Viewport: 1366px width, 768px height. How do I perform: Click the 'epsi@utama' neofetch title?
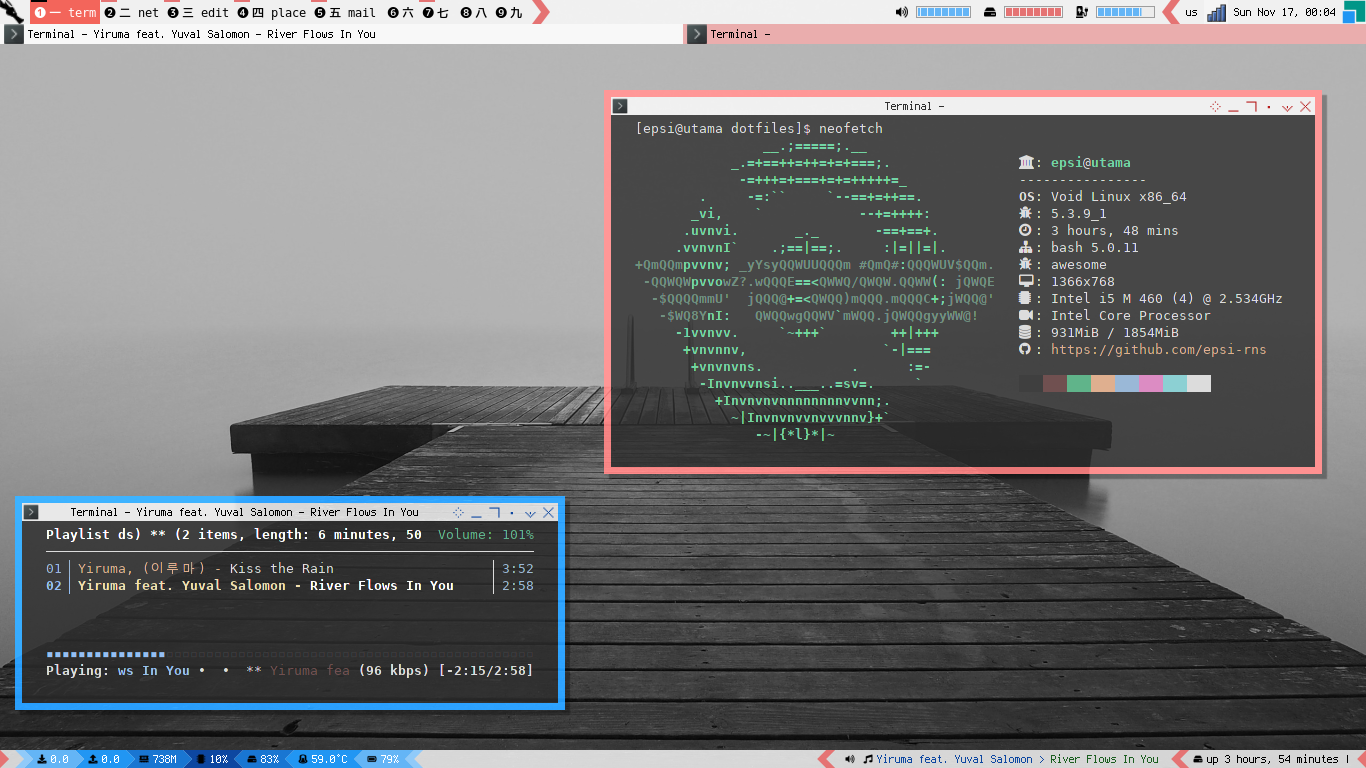[x=1091, y=163]
